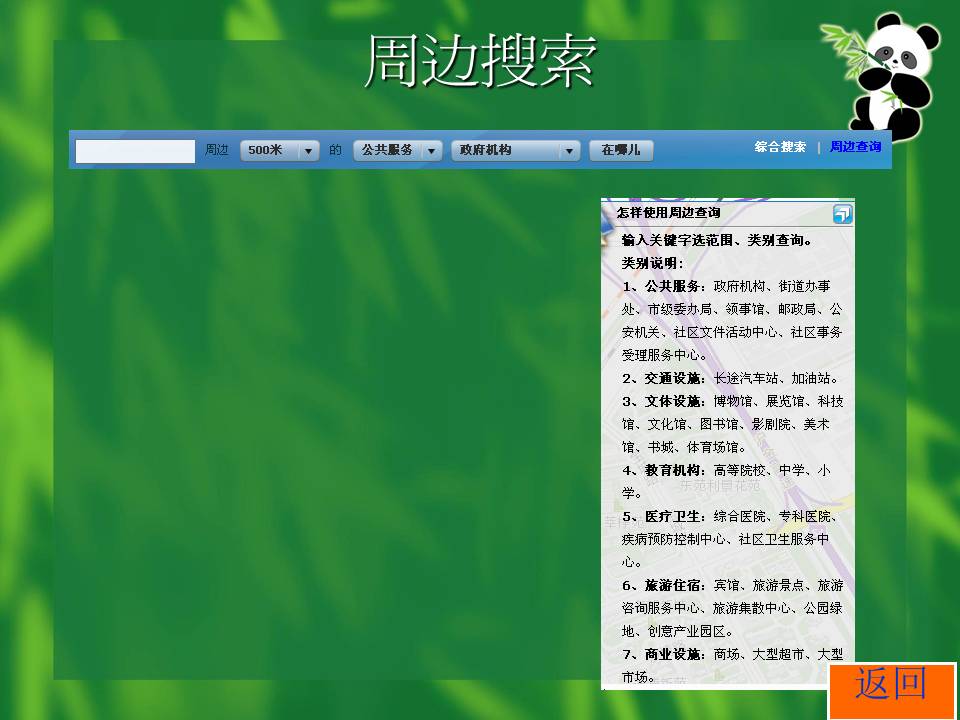Image resolution: width=960 pixels, height=720 pixels.
Task: Click the 怎样使用周边查询 panel header
Action: 669,213
